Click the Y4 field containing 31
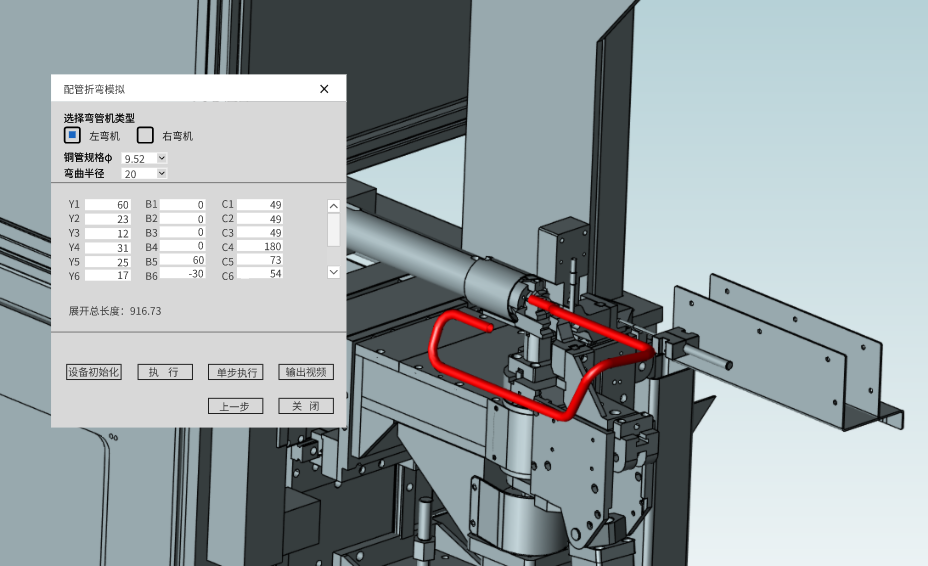928x566 pixels. click(108, 247)
